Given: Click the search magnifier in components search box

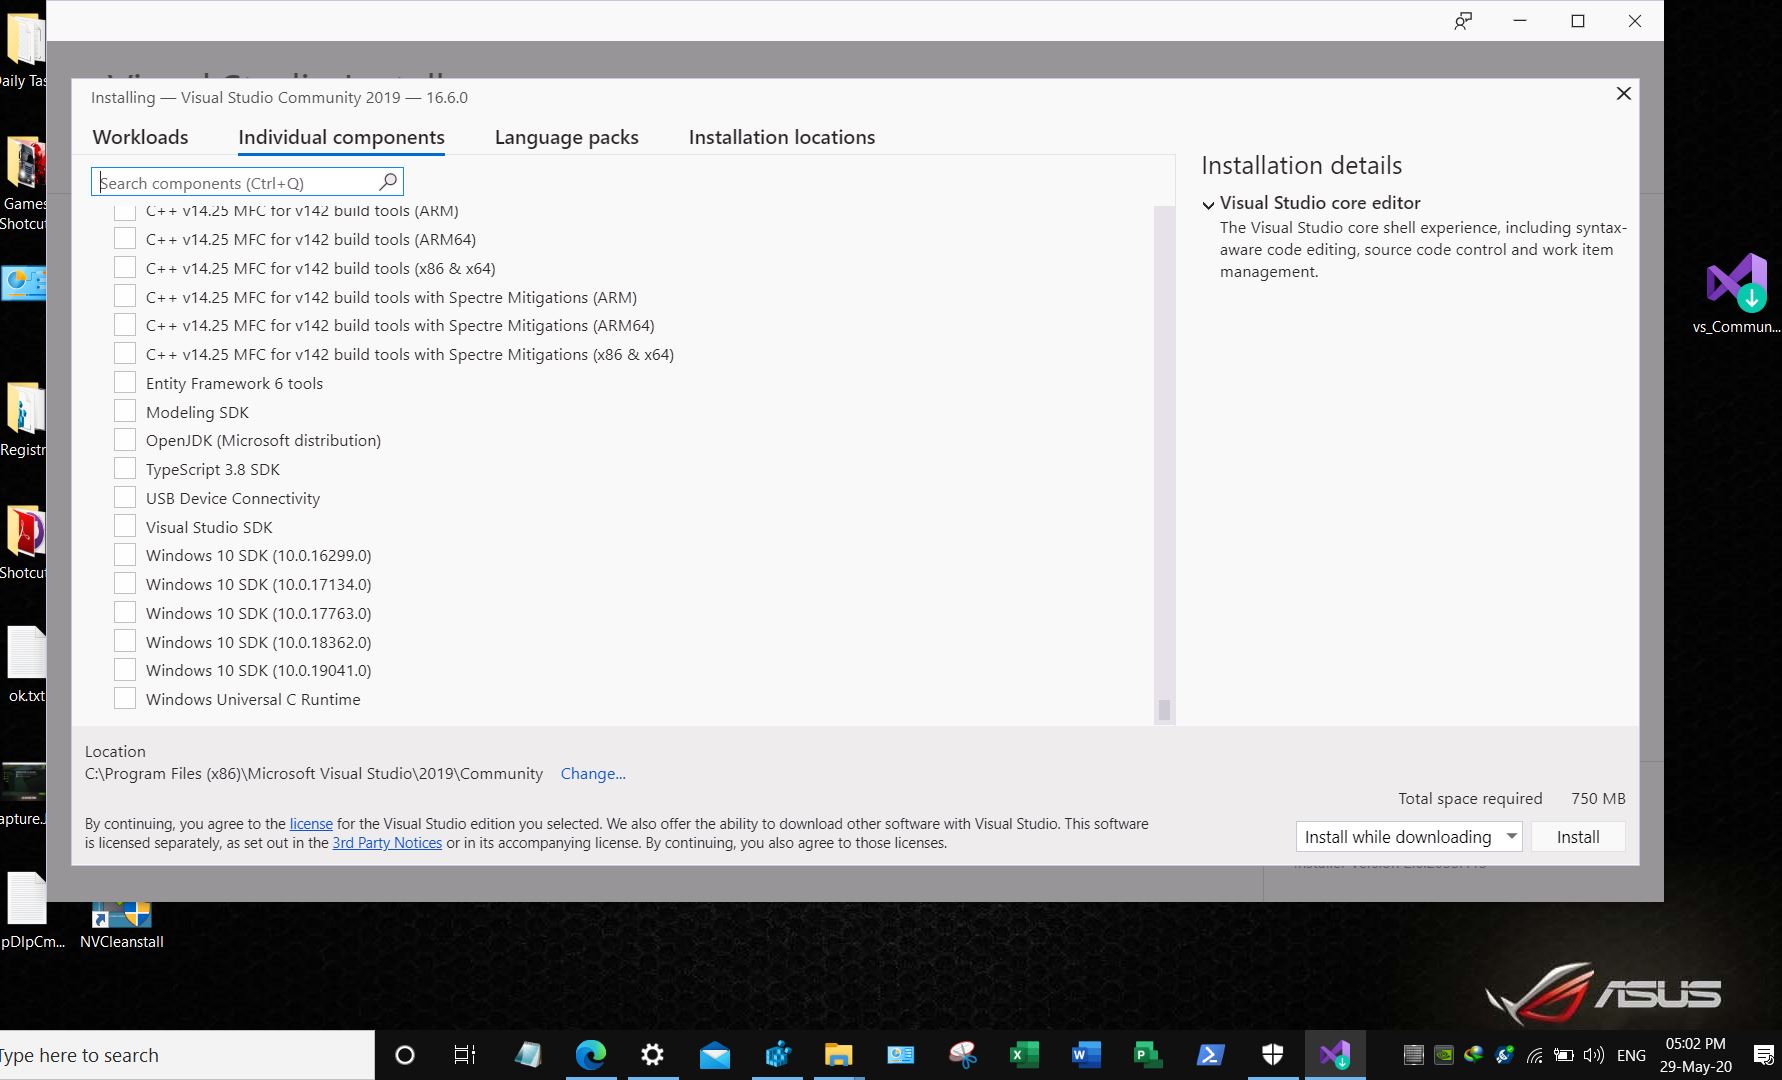Looking at the screenshot, I should tap(387, 181).
